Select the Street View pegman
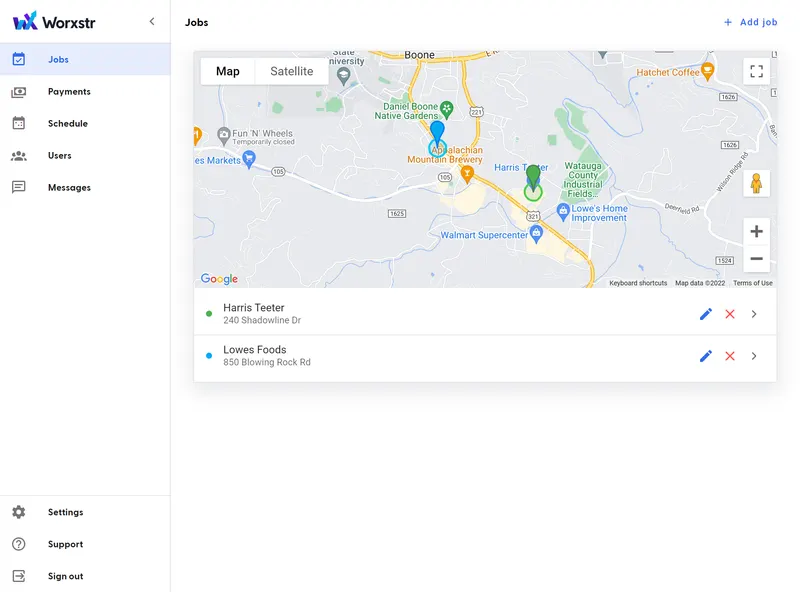The image size is (800, 592). coord(757,183)
